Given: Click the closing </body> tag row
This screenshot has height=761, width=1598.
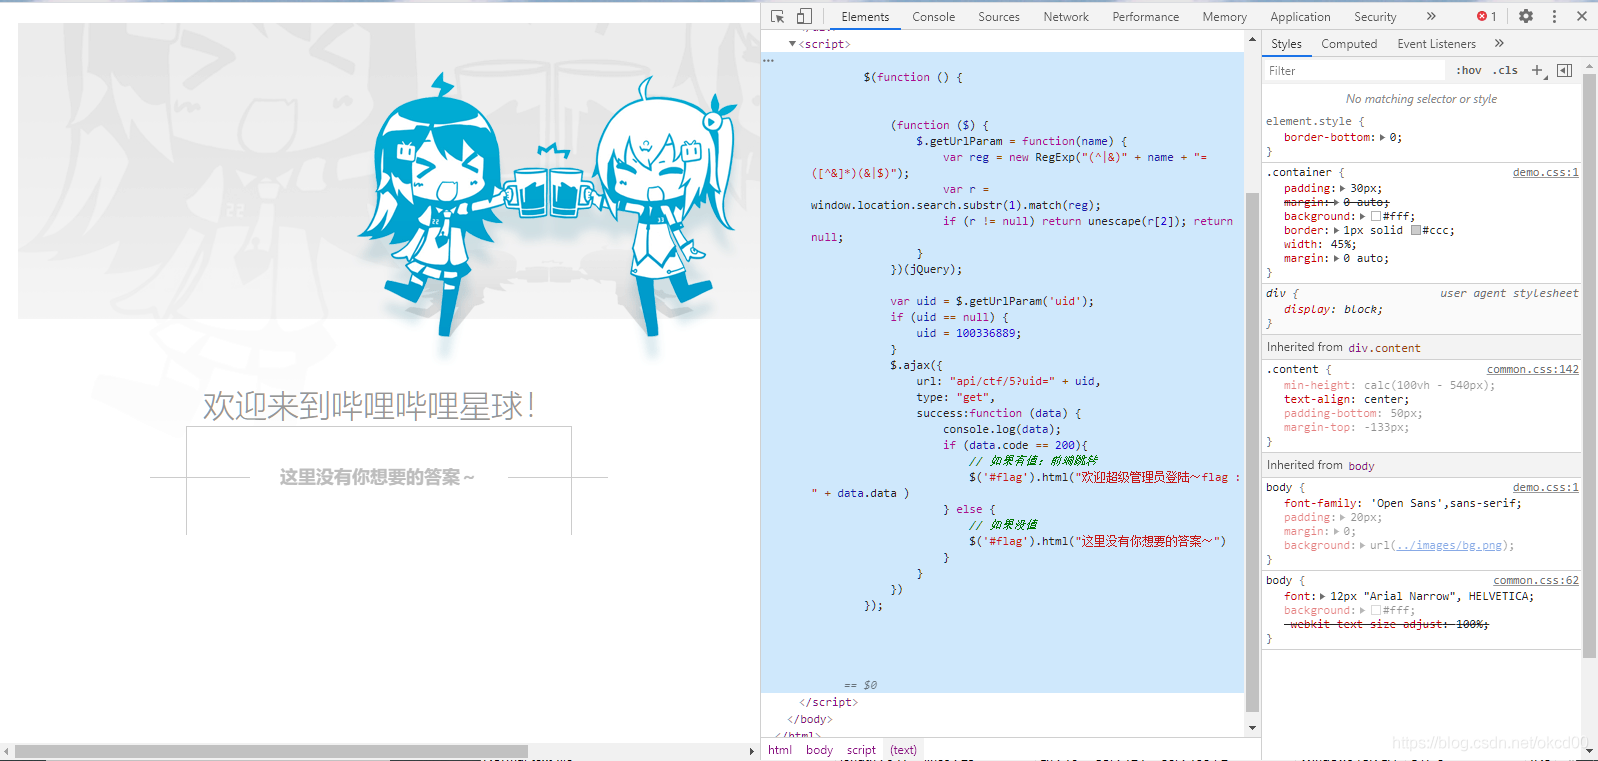Looking at the screenshot, I should pyautogui.click(x=809, y=719).
